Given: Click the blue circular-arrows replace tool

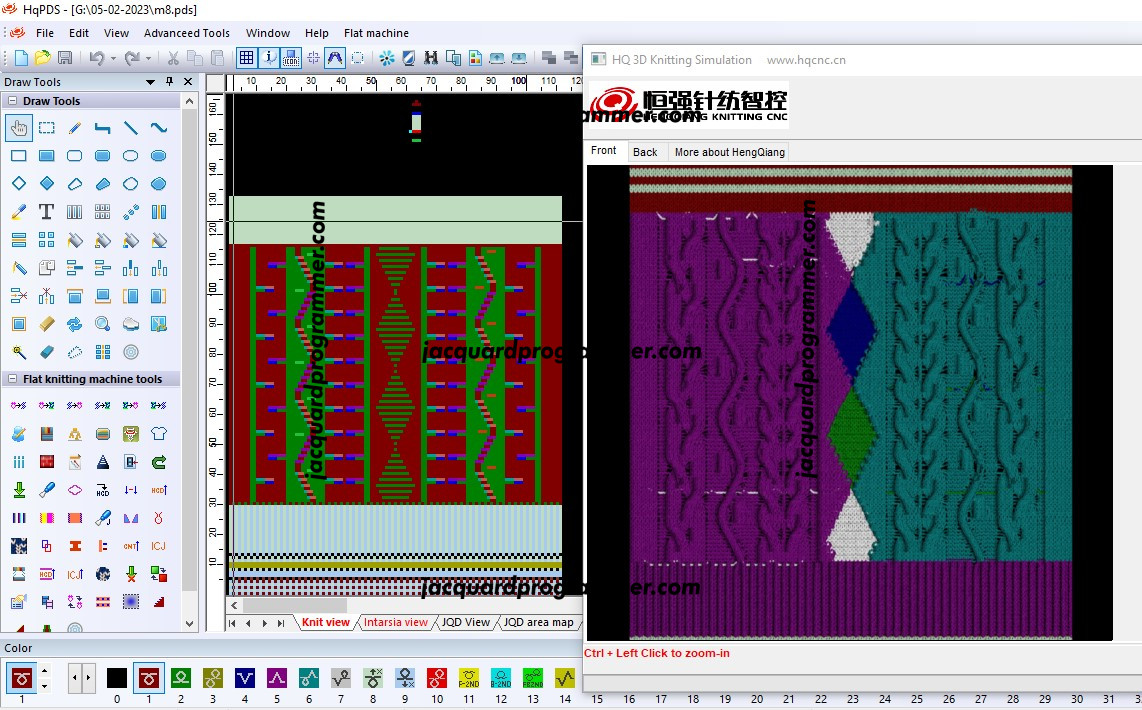Looking at the screenshot, I should point(74,324).
